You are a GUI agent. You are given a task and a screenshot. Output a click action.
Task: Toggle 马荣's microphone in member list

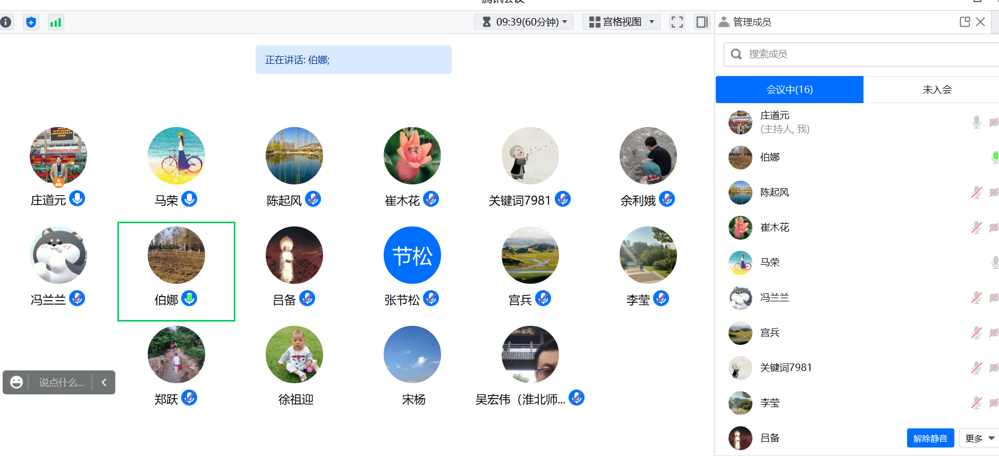[995, 262]
